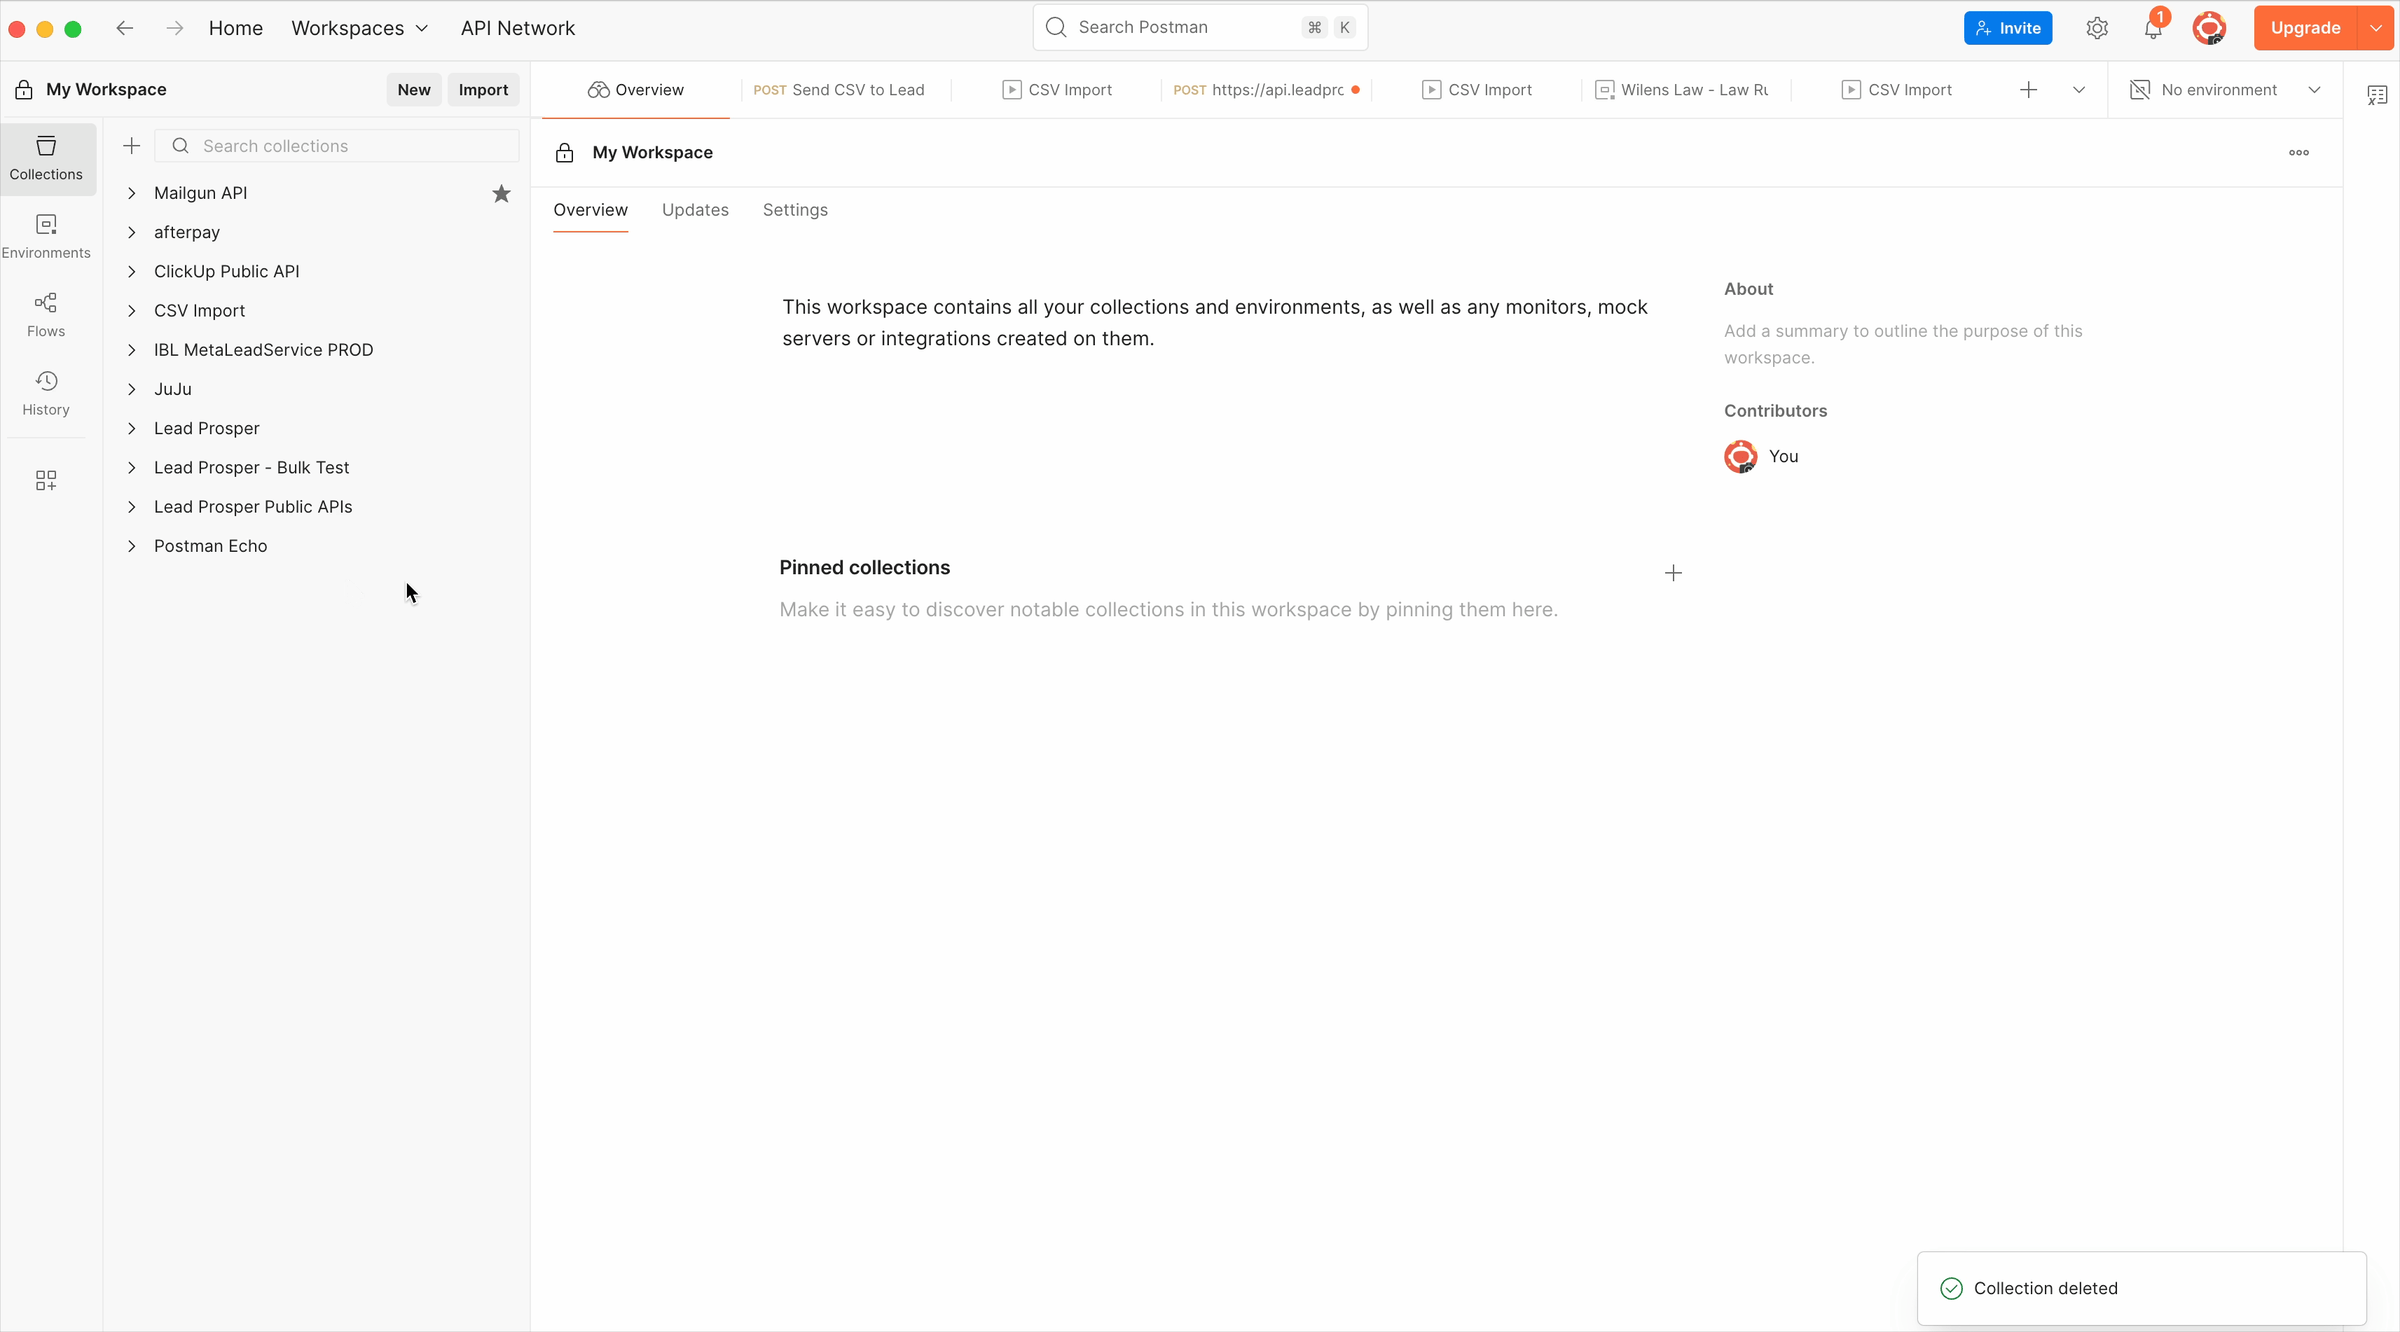Switch to the Settings tab

point(795,210)
